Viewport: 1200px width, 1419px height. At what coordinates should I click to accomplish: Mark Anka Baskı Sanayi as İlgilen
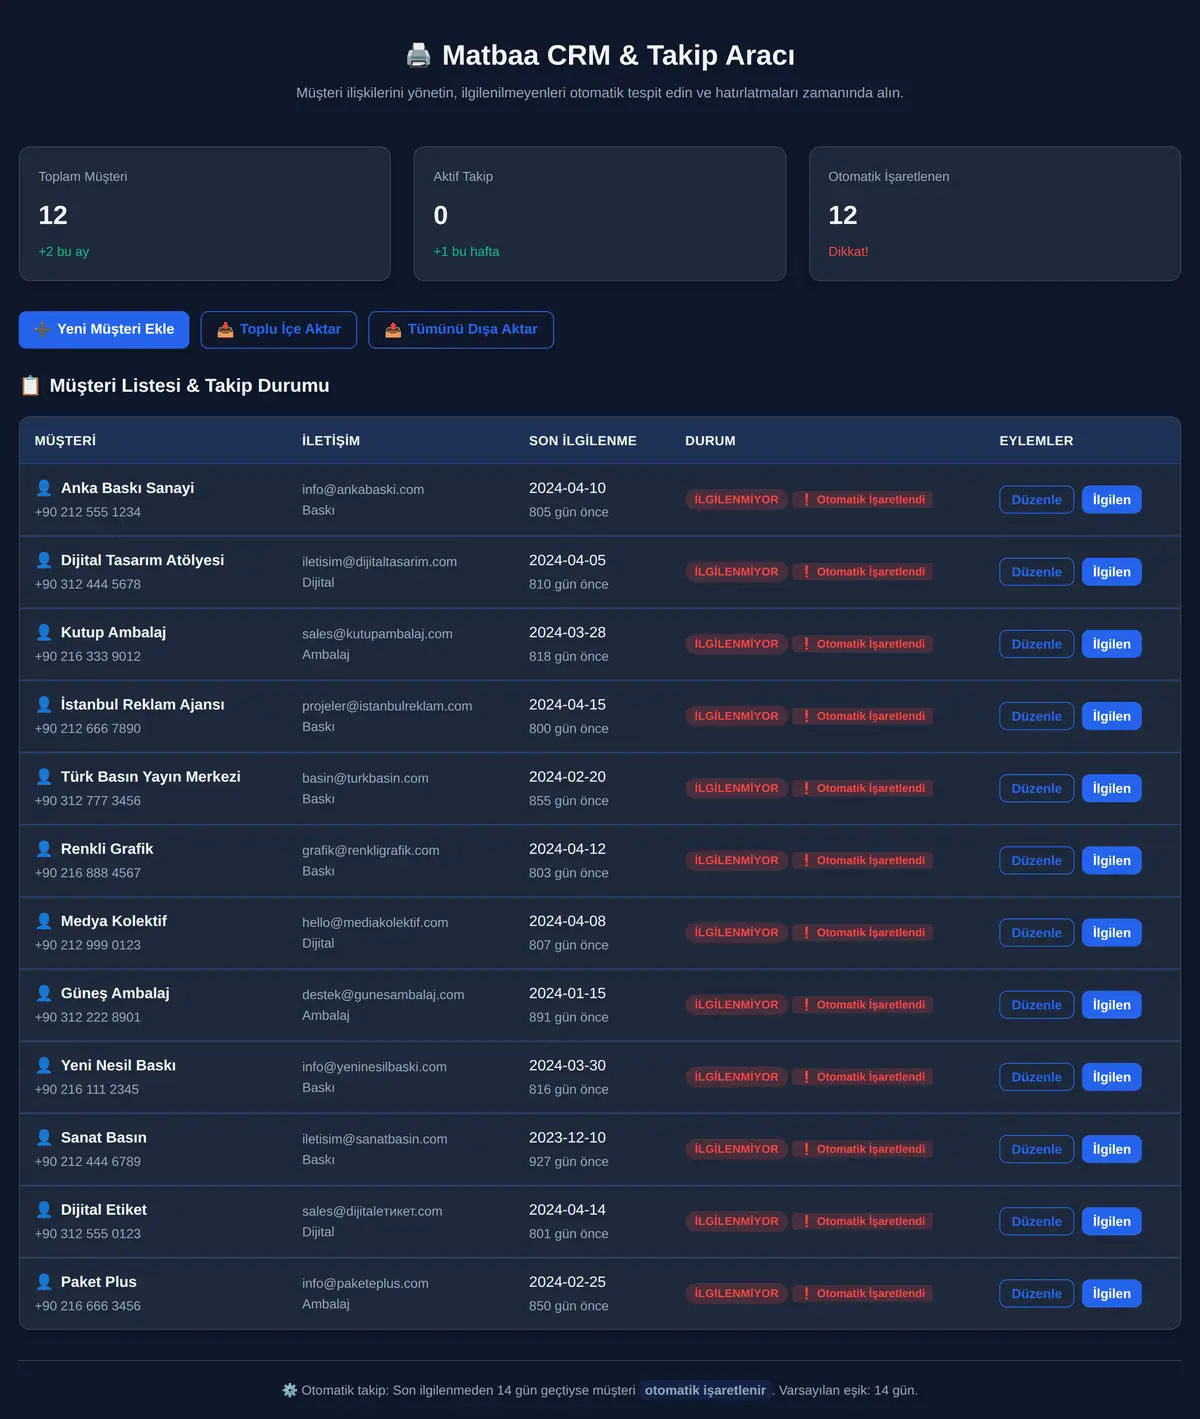coord(1112,500)
